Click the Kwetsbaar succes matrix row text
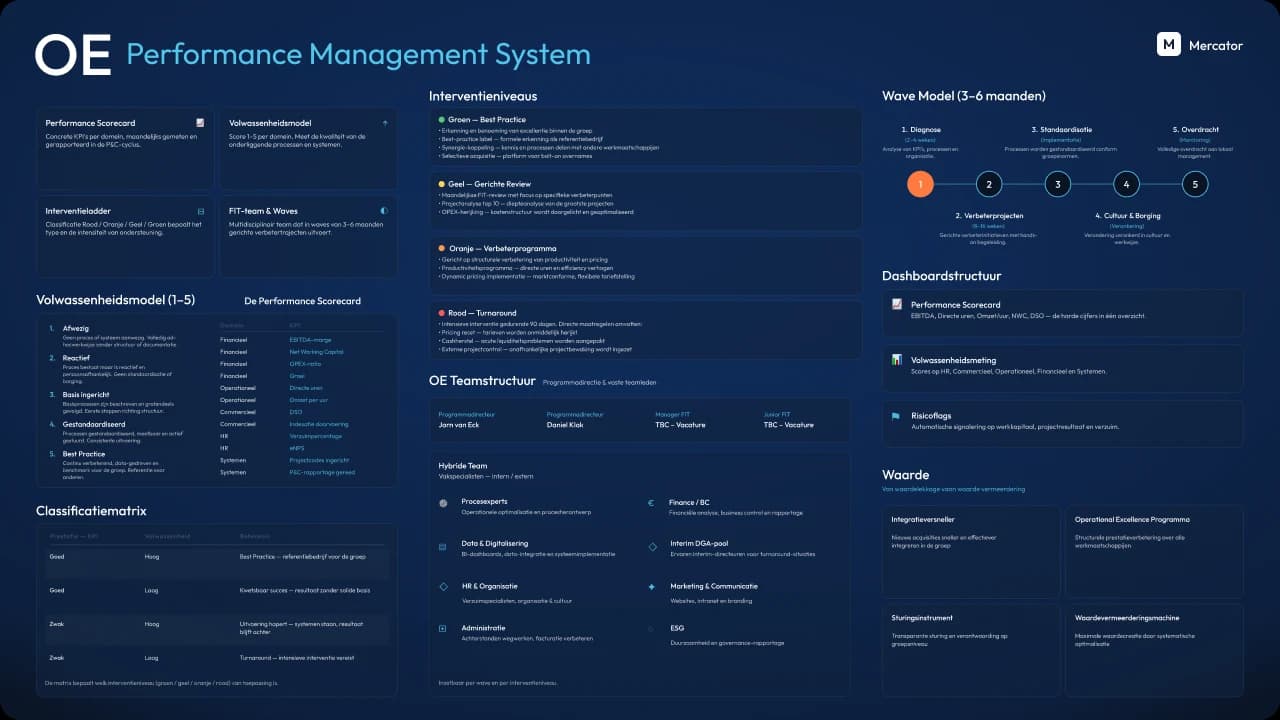 305,590
